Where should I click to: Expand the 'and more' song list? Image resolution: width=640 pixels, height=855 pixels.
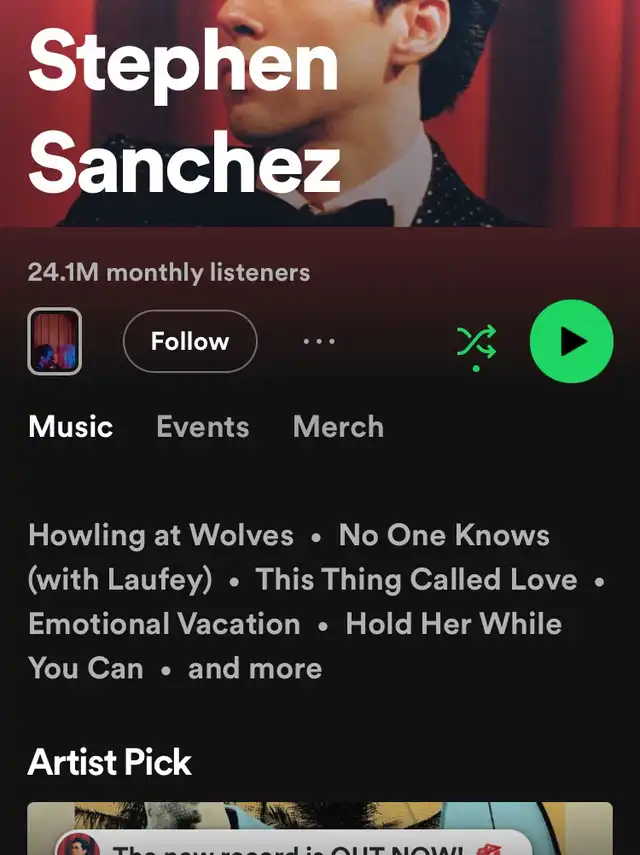click(x=255, y=669)
